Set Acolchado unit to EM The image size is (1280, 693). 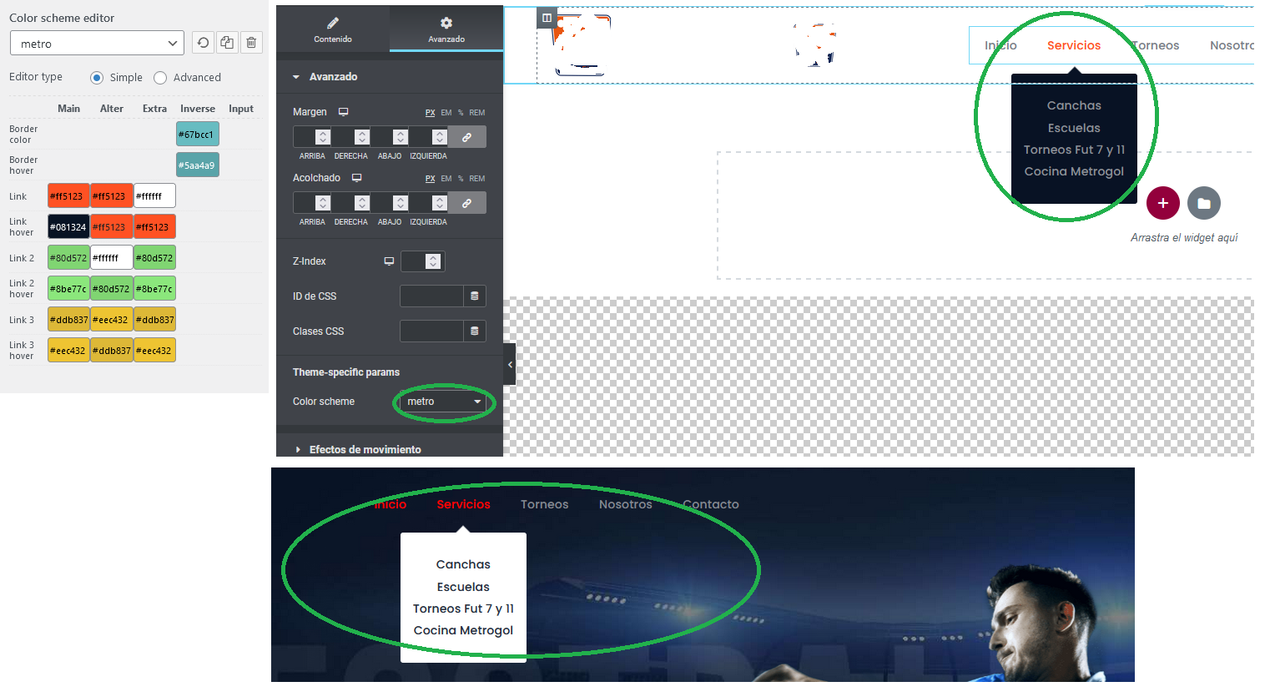446,179
